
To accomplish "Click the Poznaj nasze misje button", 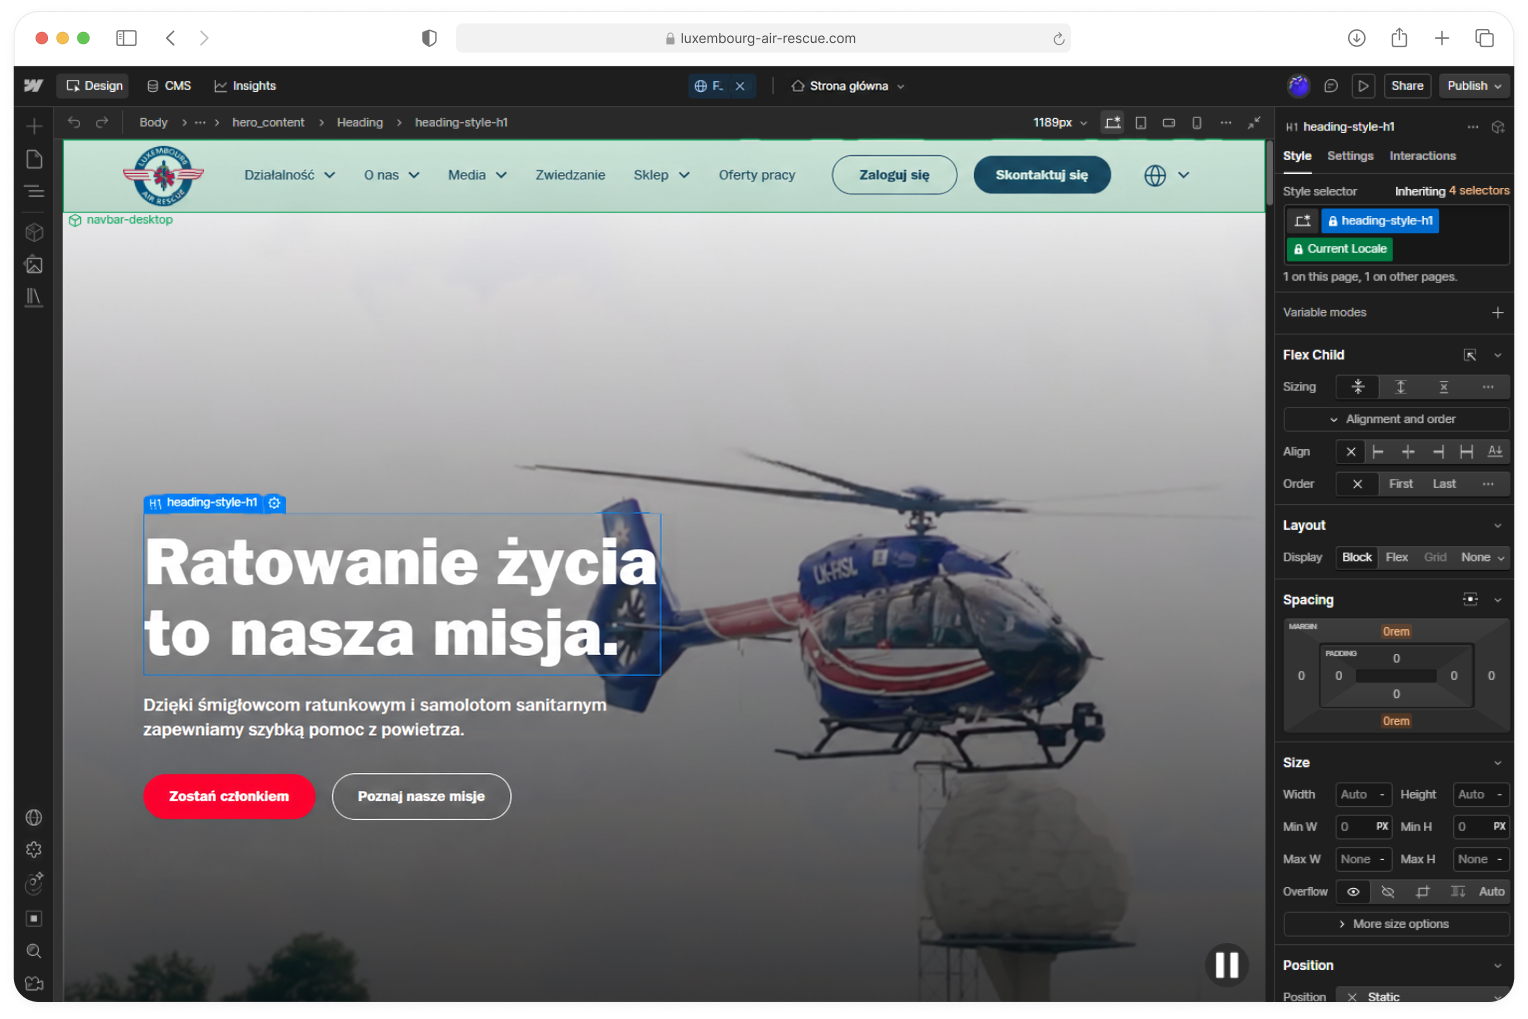I will tap(421, 797).
